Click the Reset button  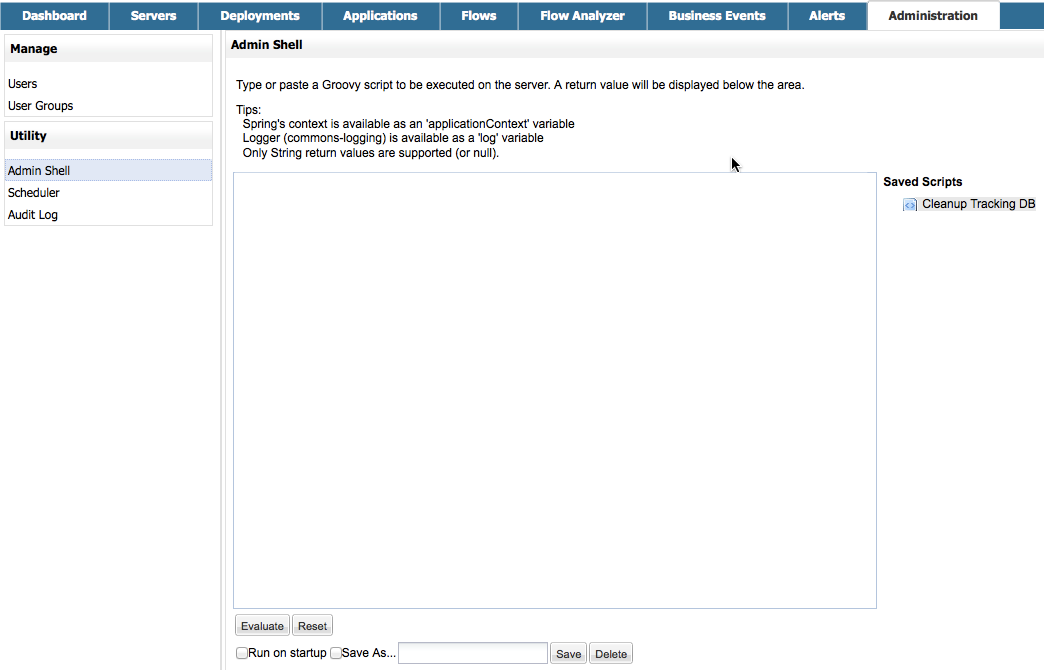tap(312, 626)
